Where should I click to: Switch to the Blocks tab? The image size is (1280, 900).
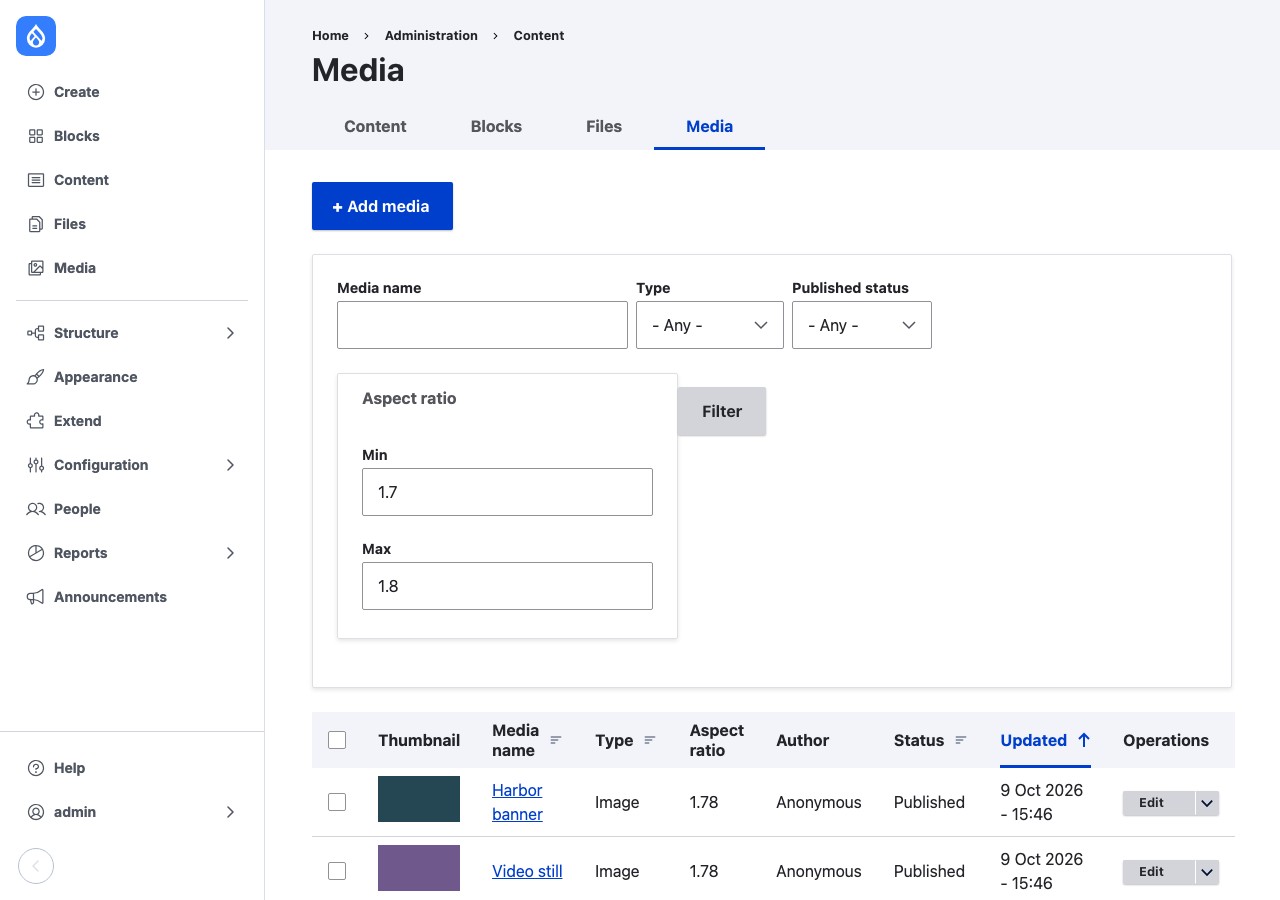tap(496, 126)
